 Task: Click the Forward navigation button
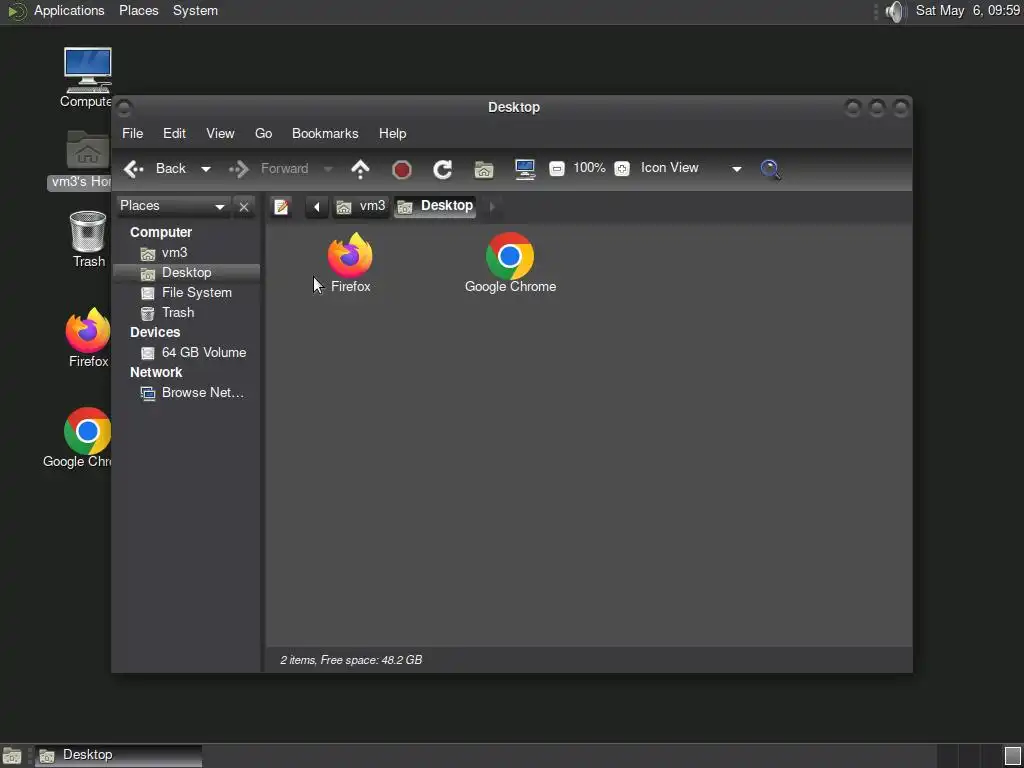(x=268, y=168)
